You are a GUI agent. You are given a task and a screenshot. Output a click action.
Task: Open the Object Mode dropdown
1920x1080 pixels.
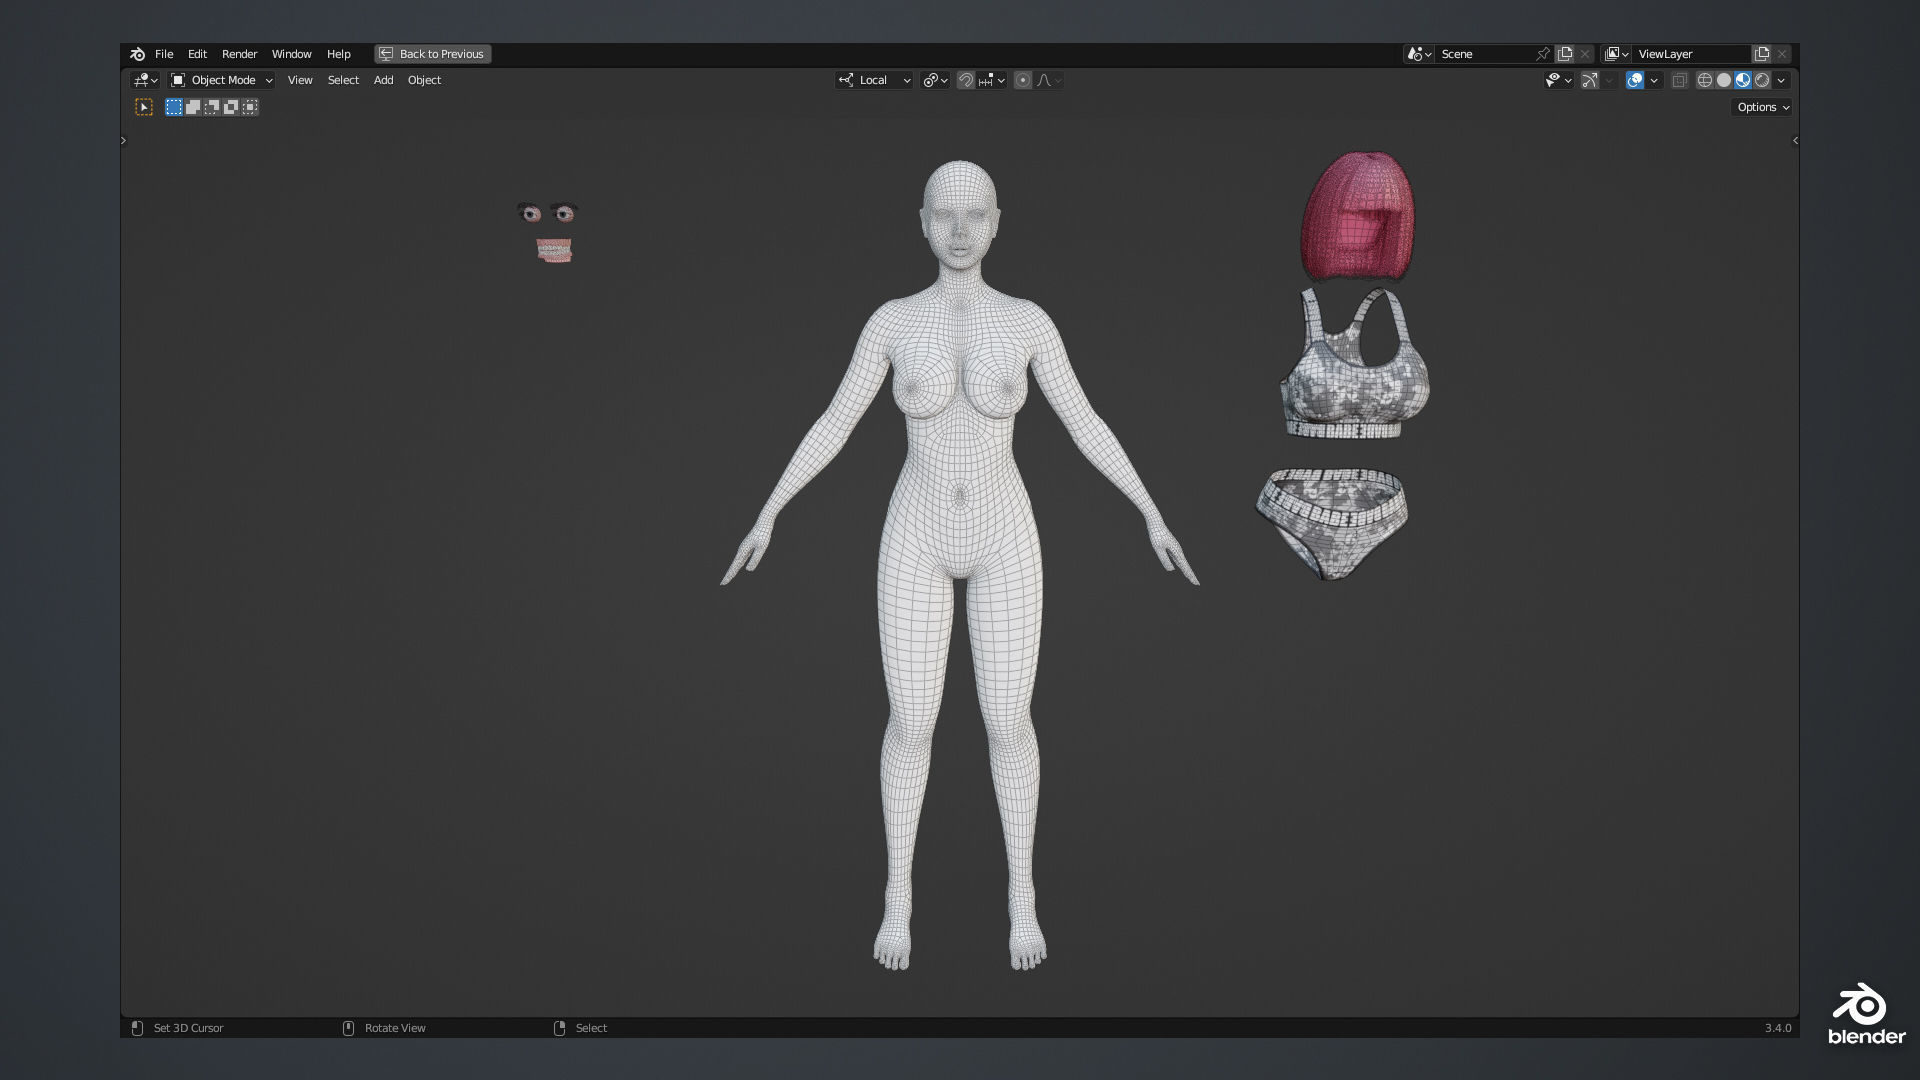tap(221, 80)
